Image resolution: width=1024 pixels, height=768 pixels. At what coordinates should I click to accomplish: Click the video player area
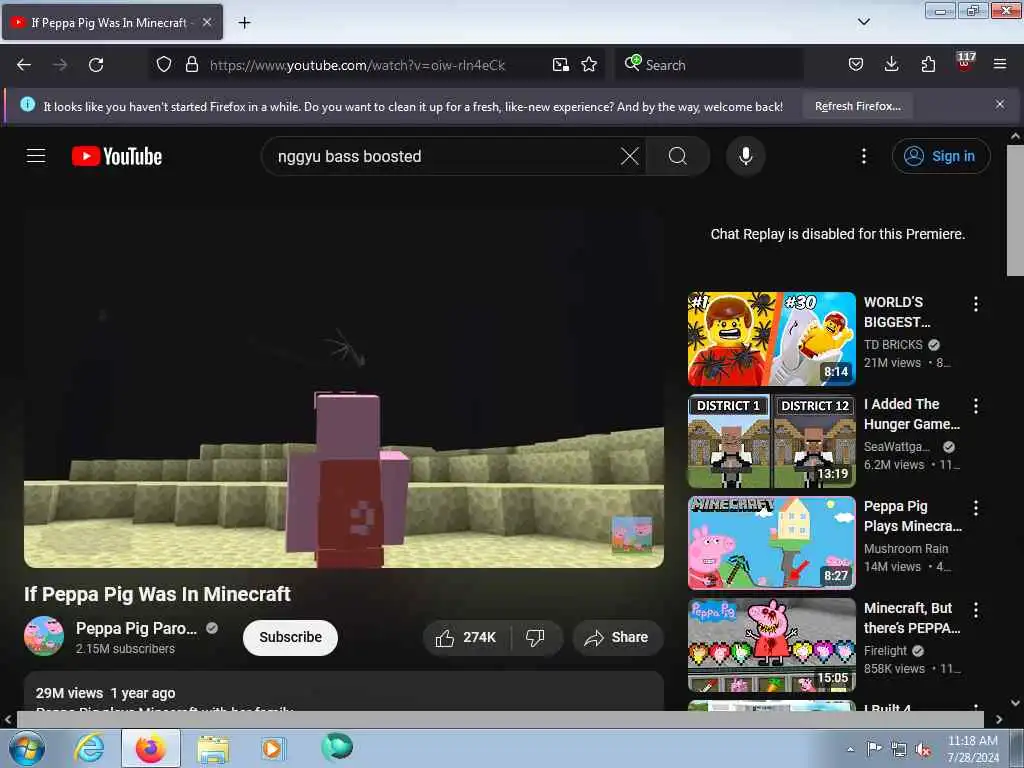(344, 390)
